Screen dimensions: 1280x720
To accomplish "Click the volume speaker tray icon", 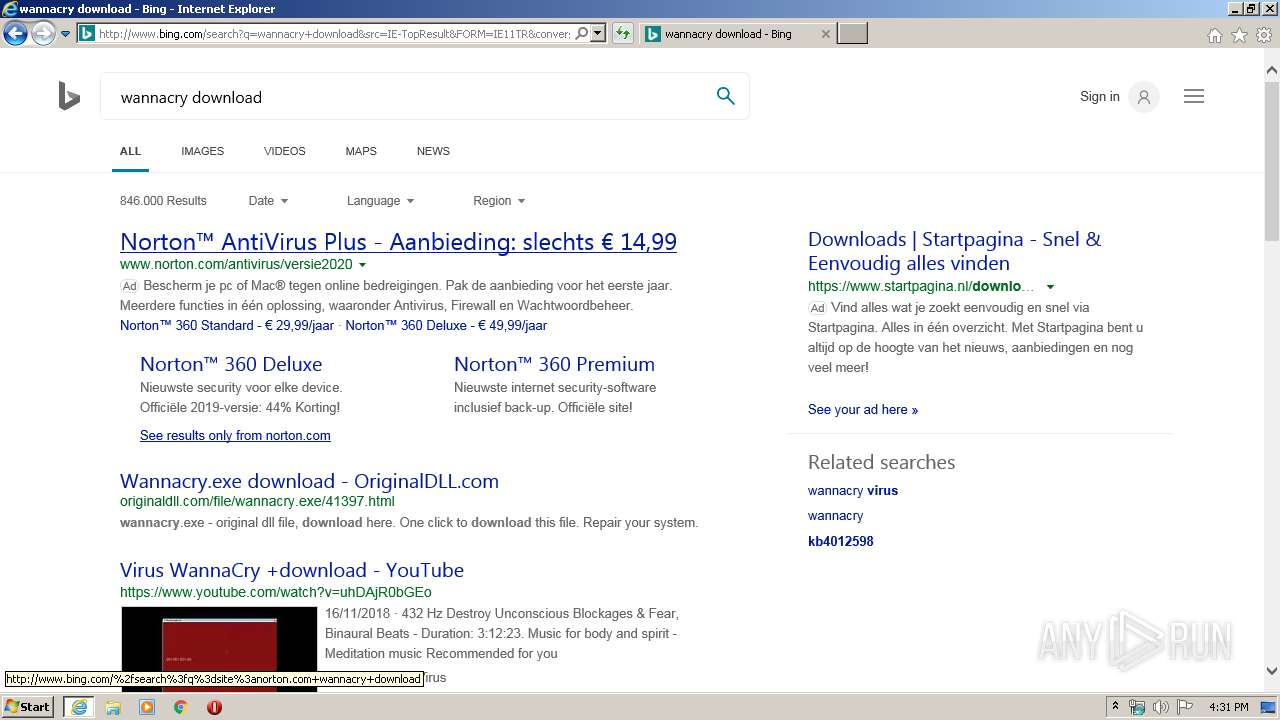I will point(1161,707).
